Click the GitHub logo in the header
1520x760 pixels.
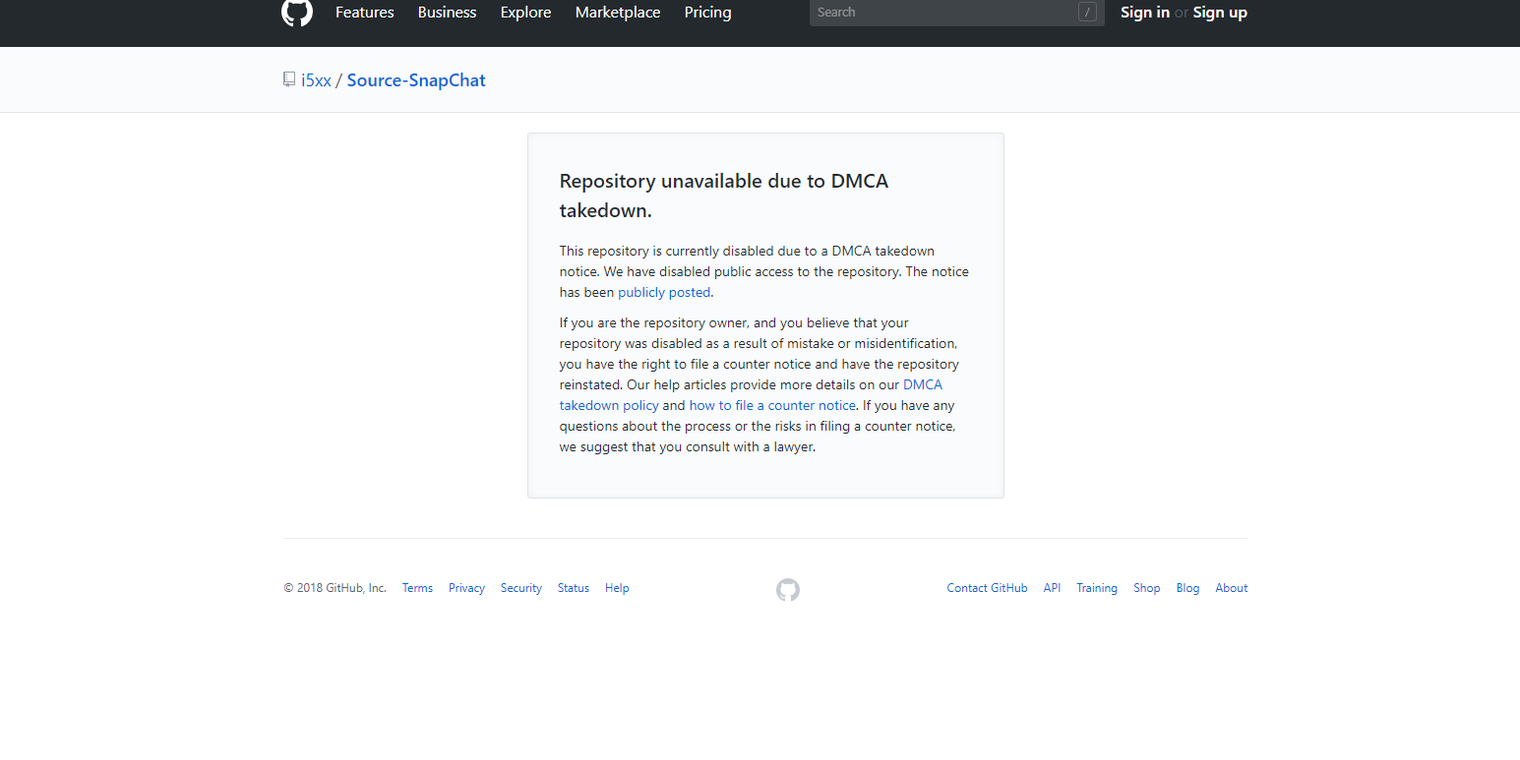pyautogui.click(x=297, y=12)
